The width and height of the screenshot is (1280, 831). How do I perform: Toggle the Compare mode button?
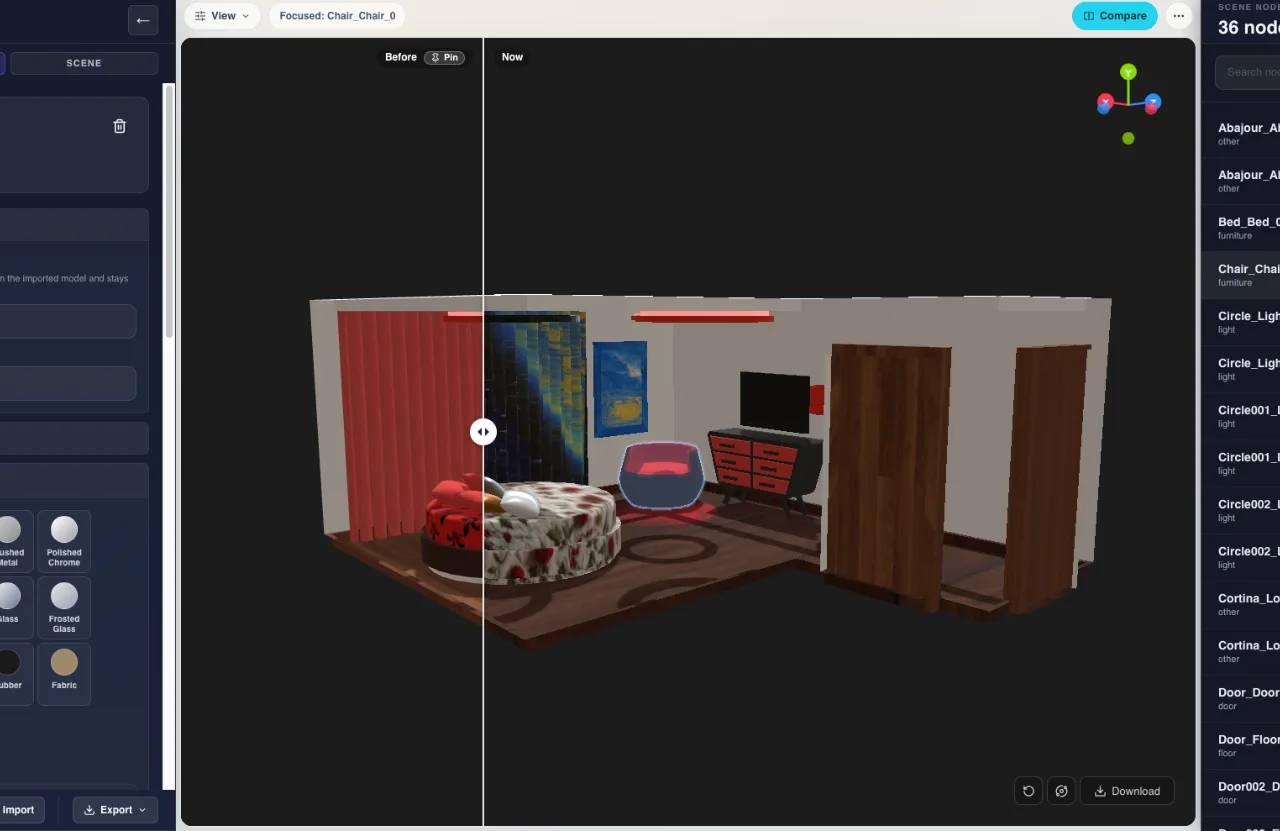tap(1115, 16)
